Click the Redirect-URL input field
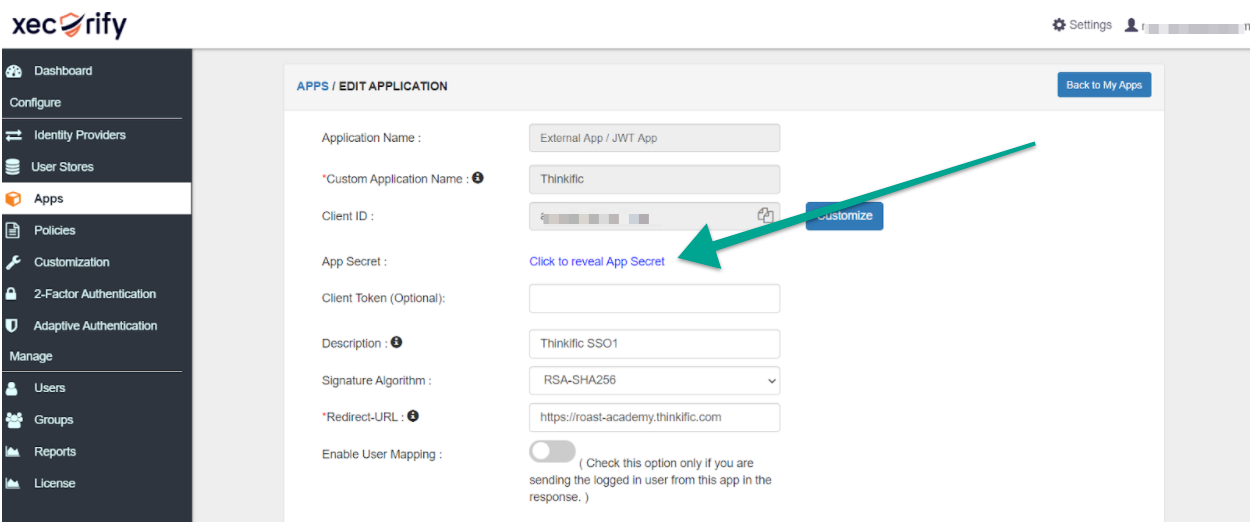This screenshot has width=1258, height=528. (x=654, y=417)
